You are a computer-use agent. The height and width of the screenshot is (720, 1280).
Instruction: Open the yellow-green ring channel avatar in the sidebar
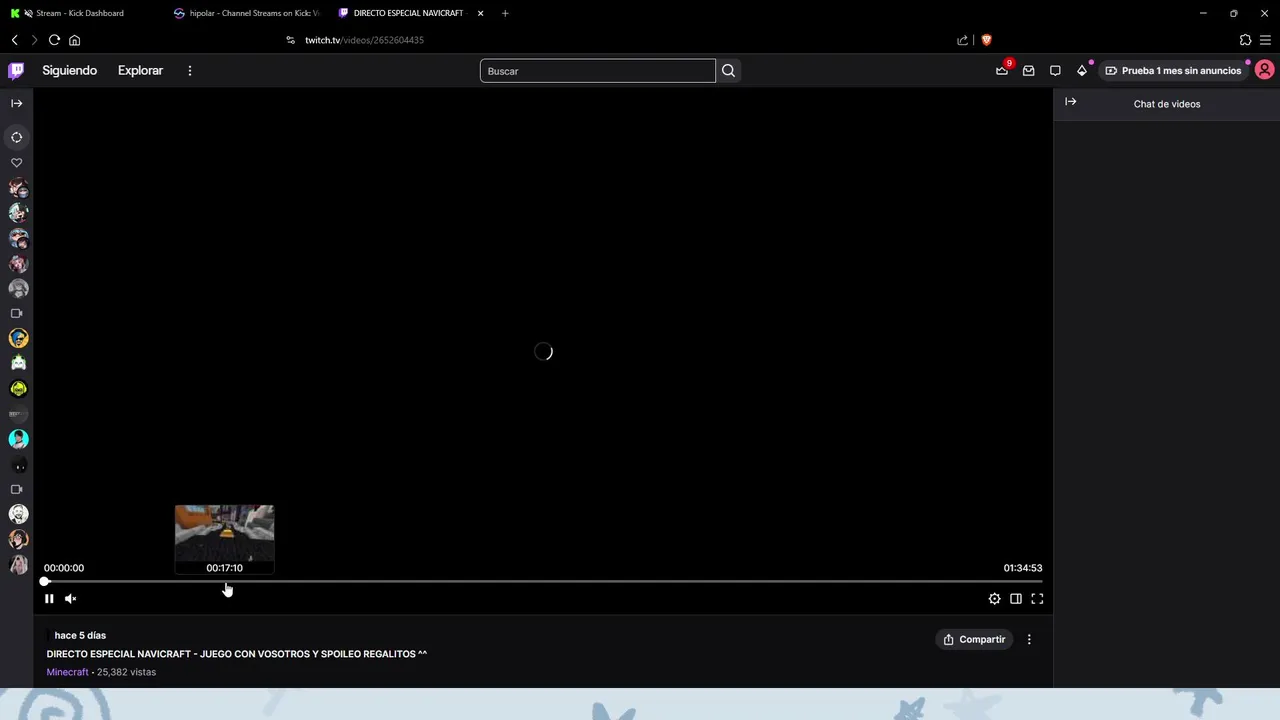tap(18, 389)
